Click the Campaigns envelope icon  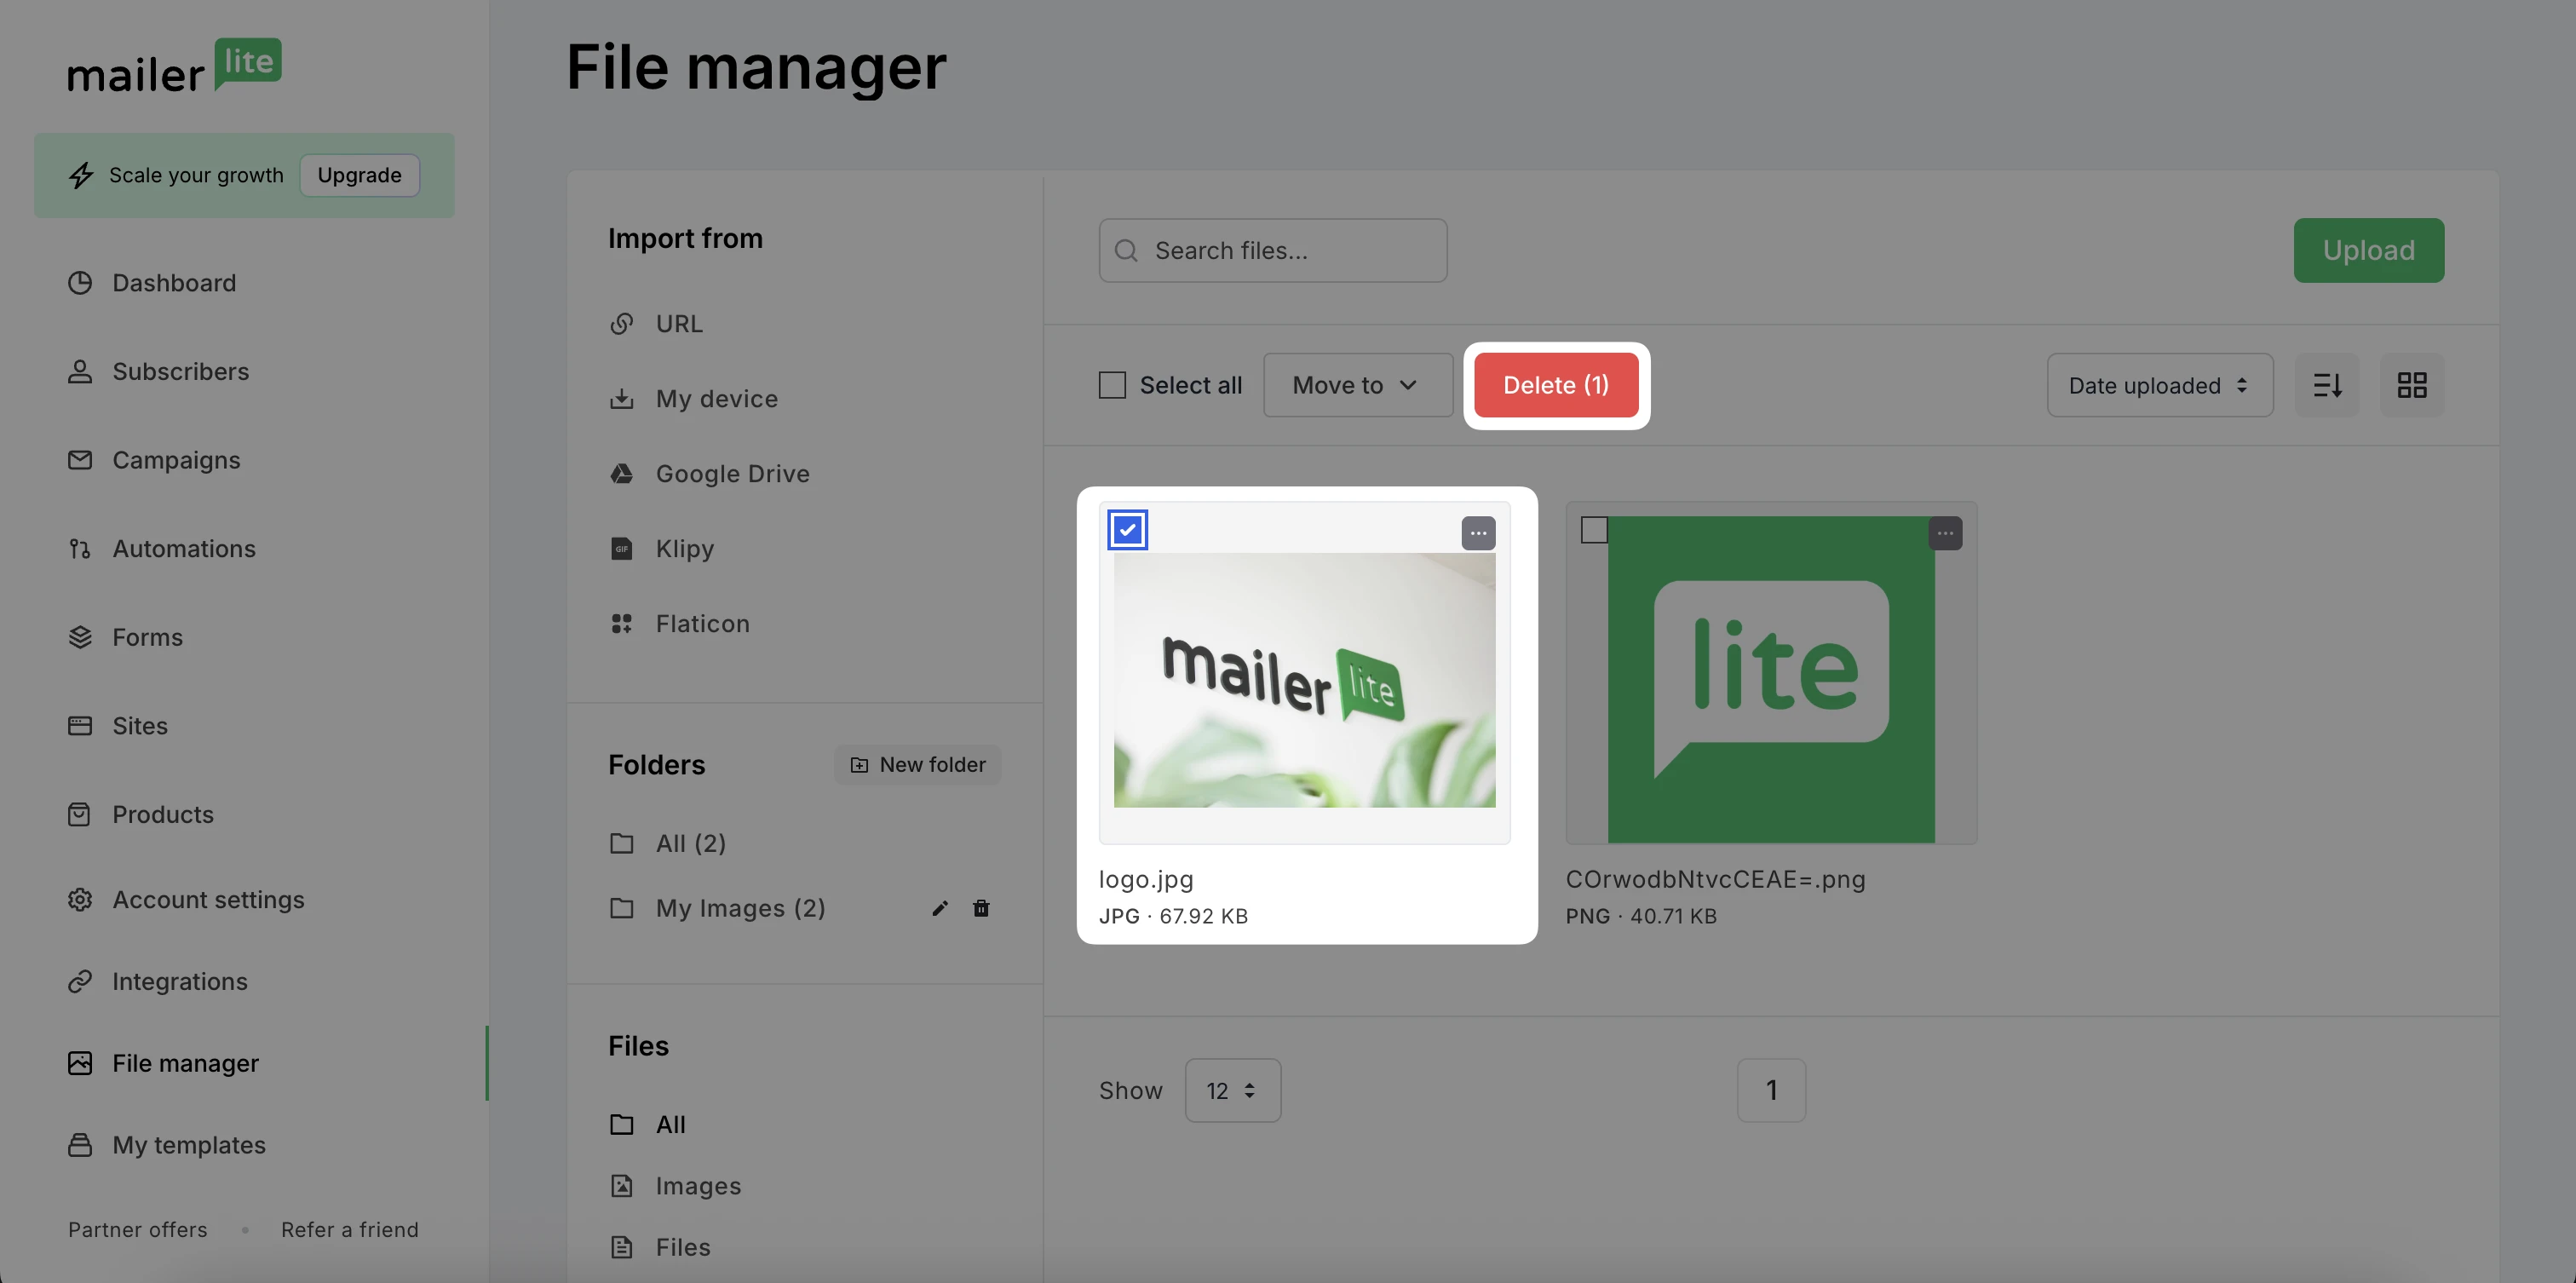click(80, 460)
